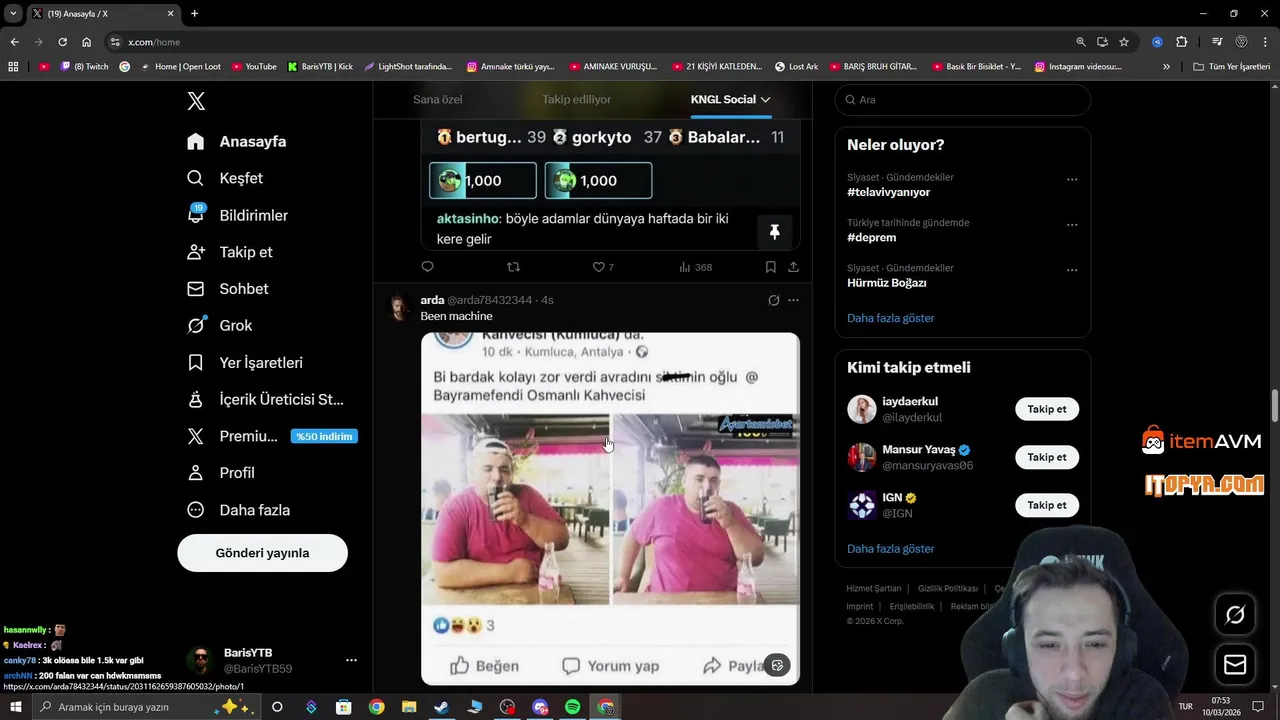The height and width of the screenshot is (720, 1280).
Task: Open more options on arda's post
Action: coord(793,300)
